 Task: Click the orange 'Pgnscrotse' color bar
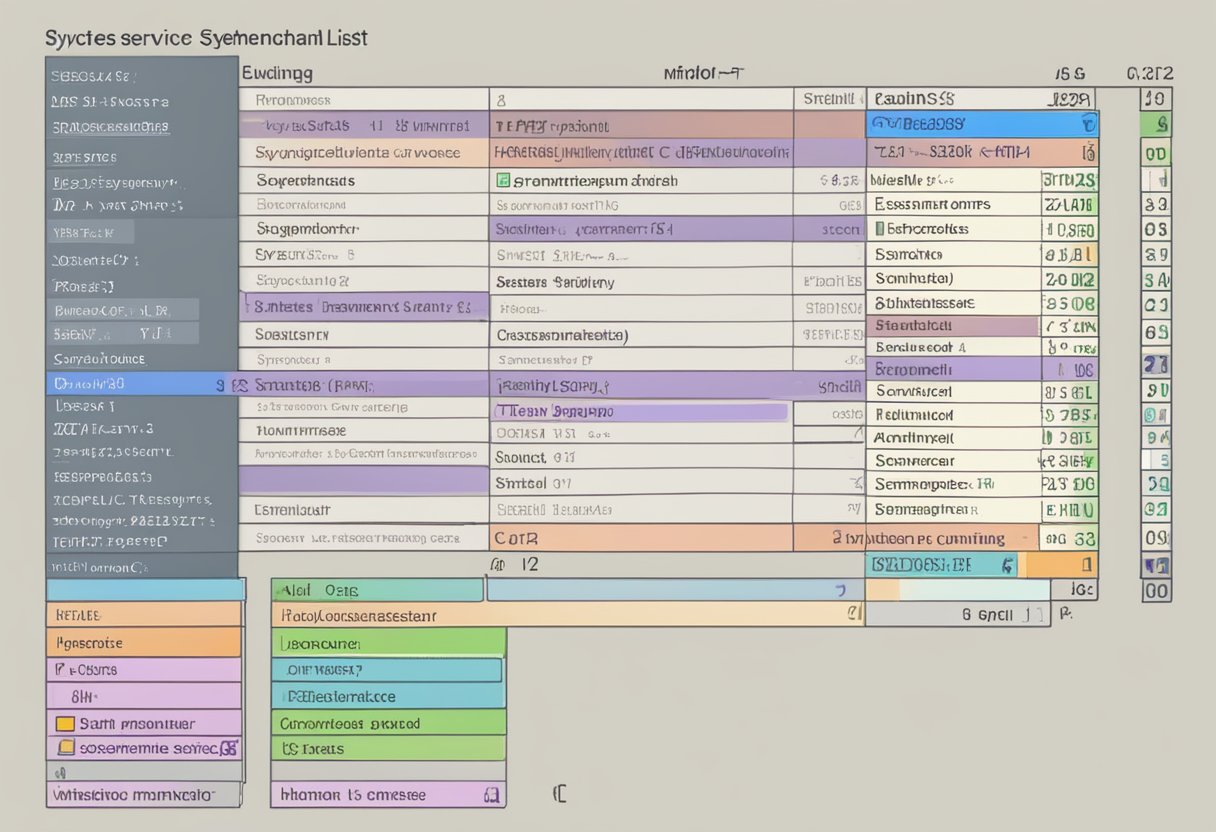[143, 643]
